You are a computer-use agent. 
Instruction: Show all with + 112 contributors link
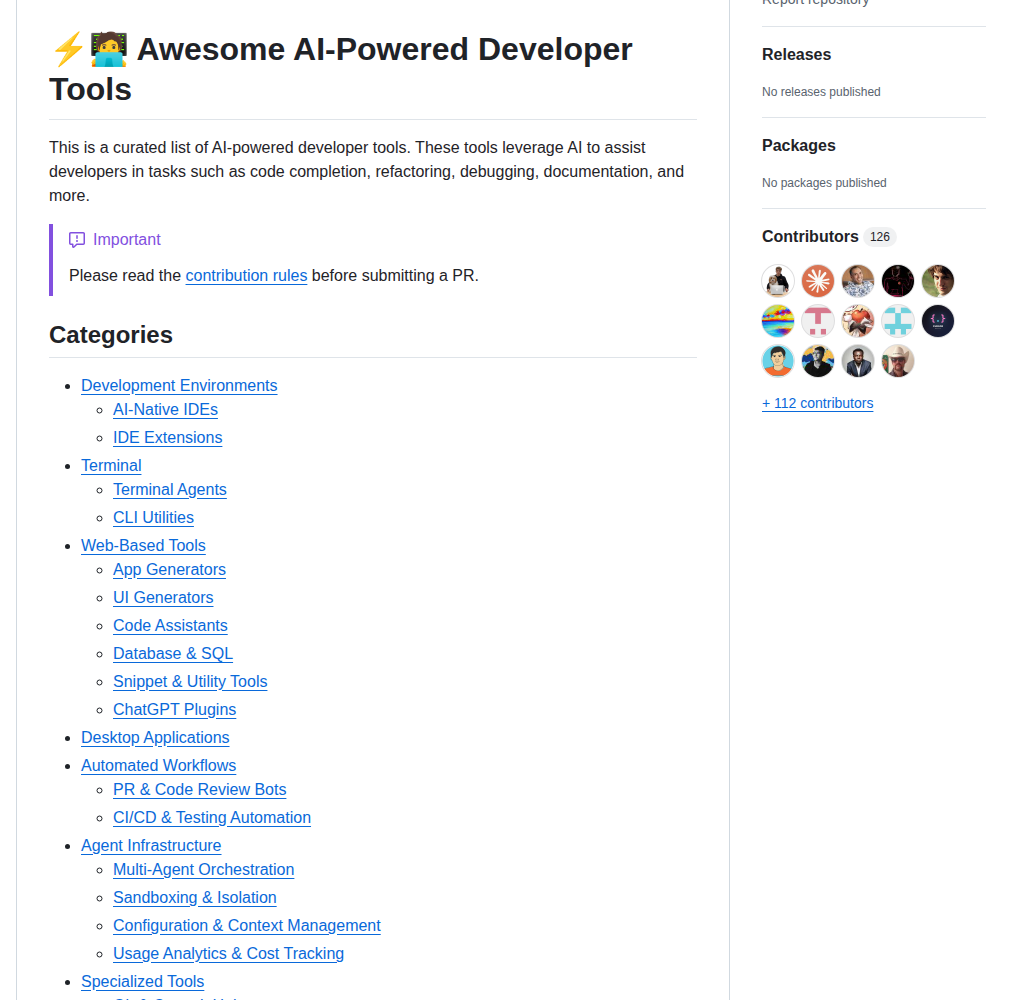coord(817,403)
